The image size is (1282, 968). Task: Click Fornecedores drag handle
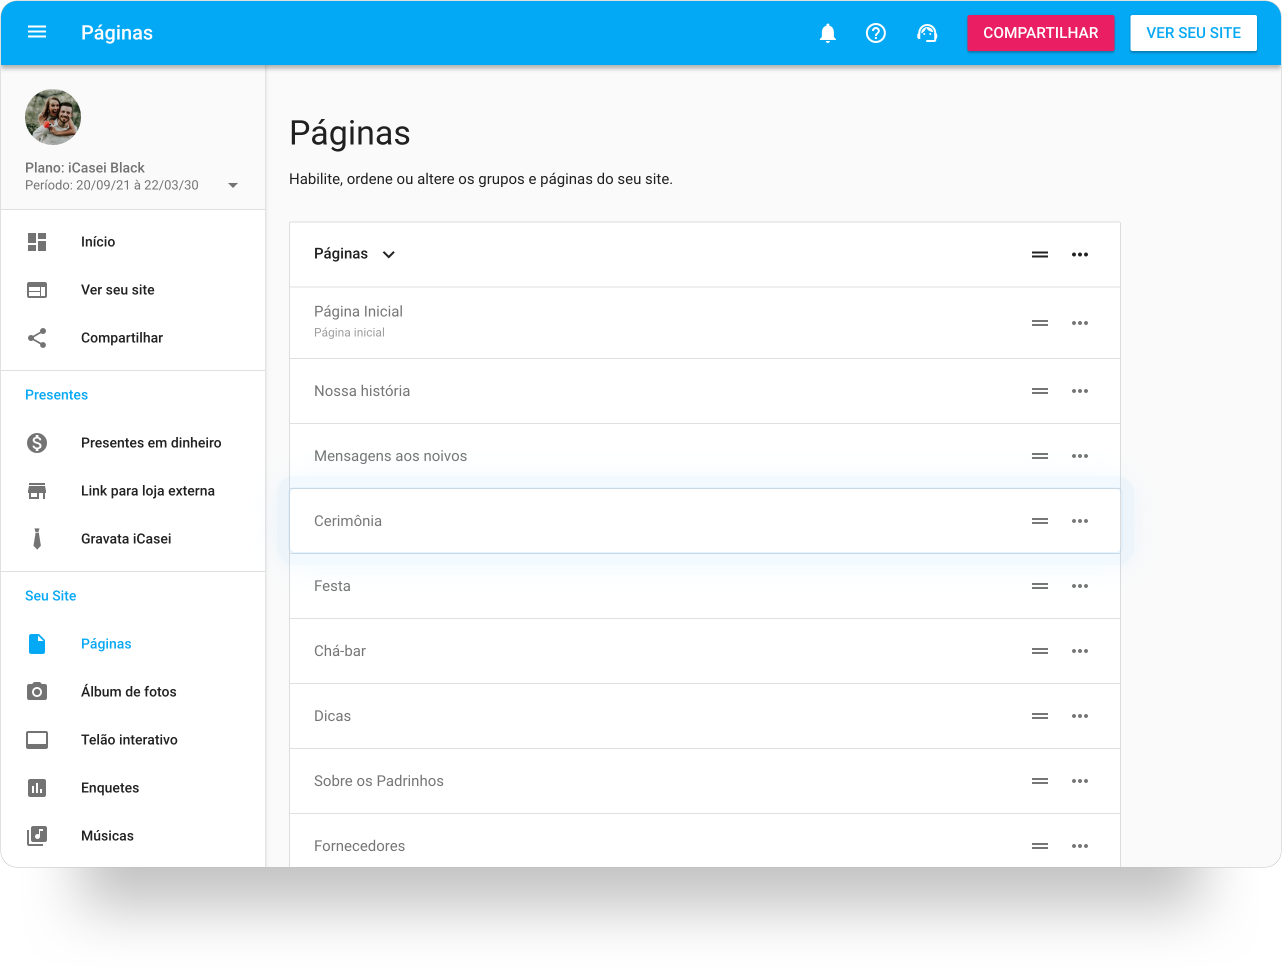pos(1040,846)
